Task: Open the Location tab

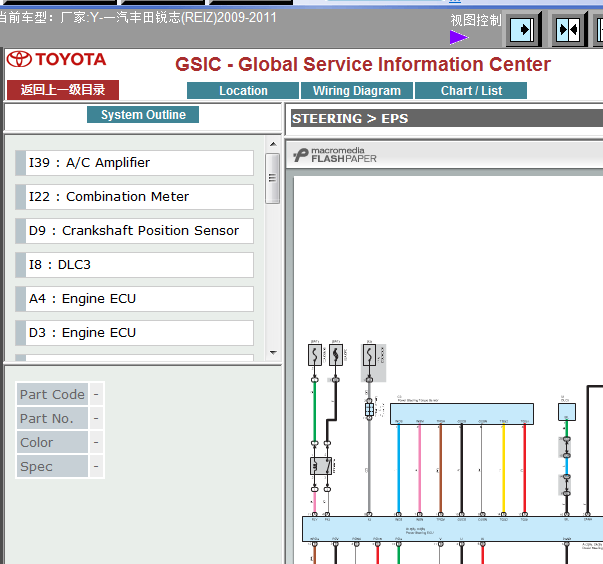Action: [x=243, y=91]
